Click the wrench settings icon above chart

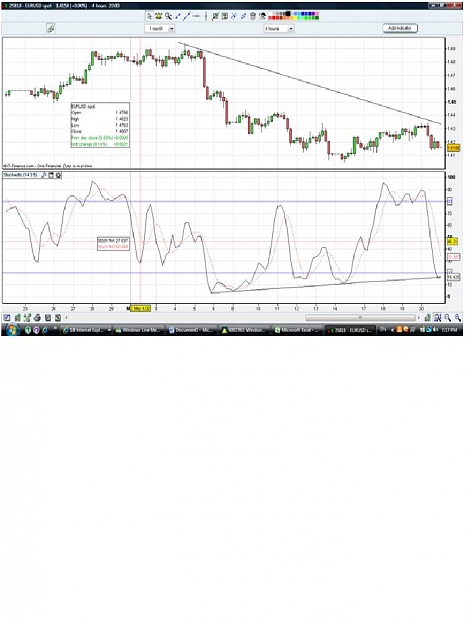[51, 28]
